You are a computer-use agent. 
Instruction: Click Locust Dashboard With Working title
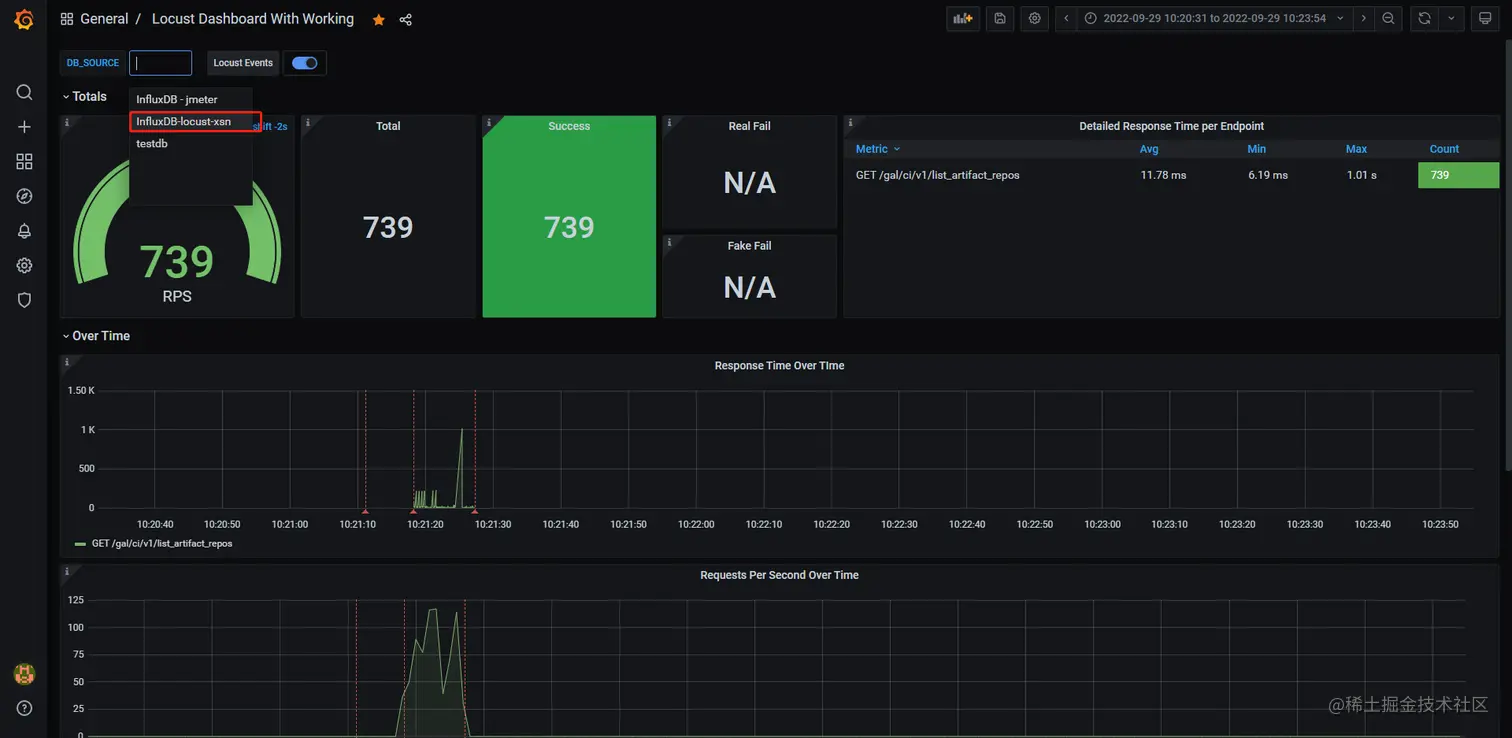pyautogui.click(x=253, y=19)
